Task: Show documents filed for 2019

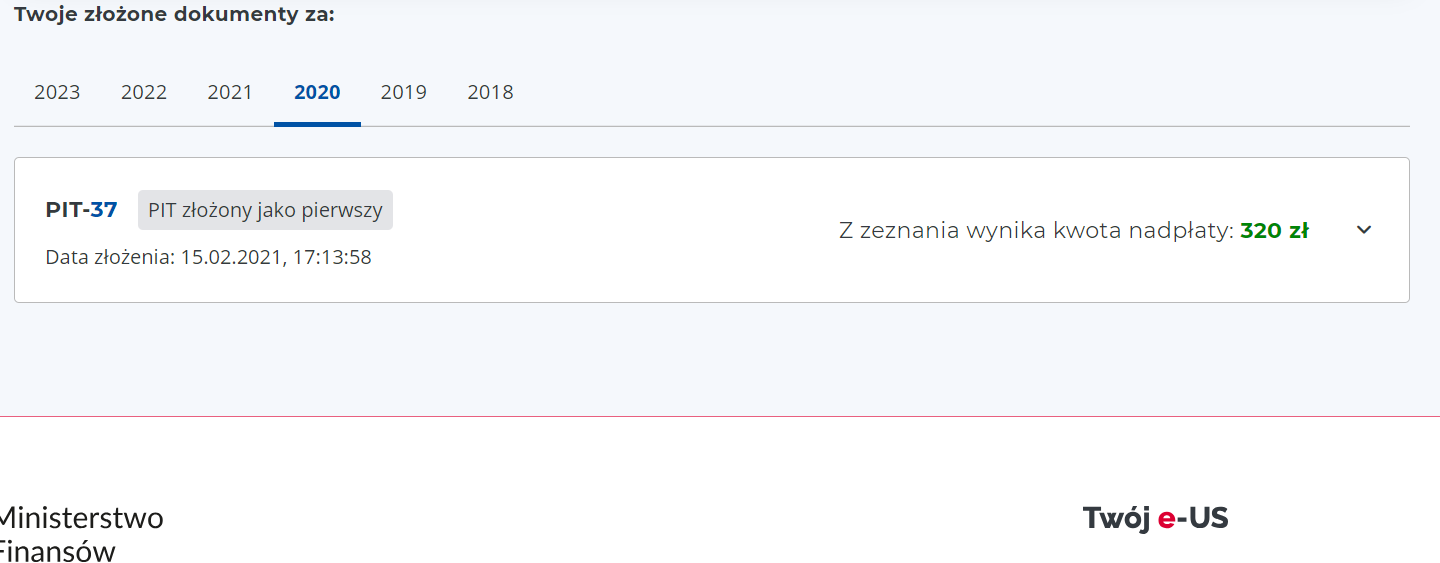Action: 404,93
